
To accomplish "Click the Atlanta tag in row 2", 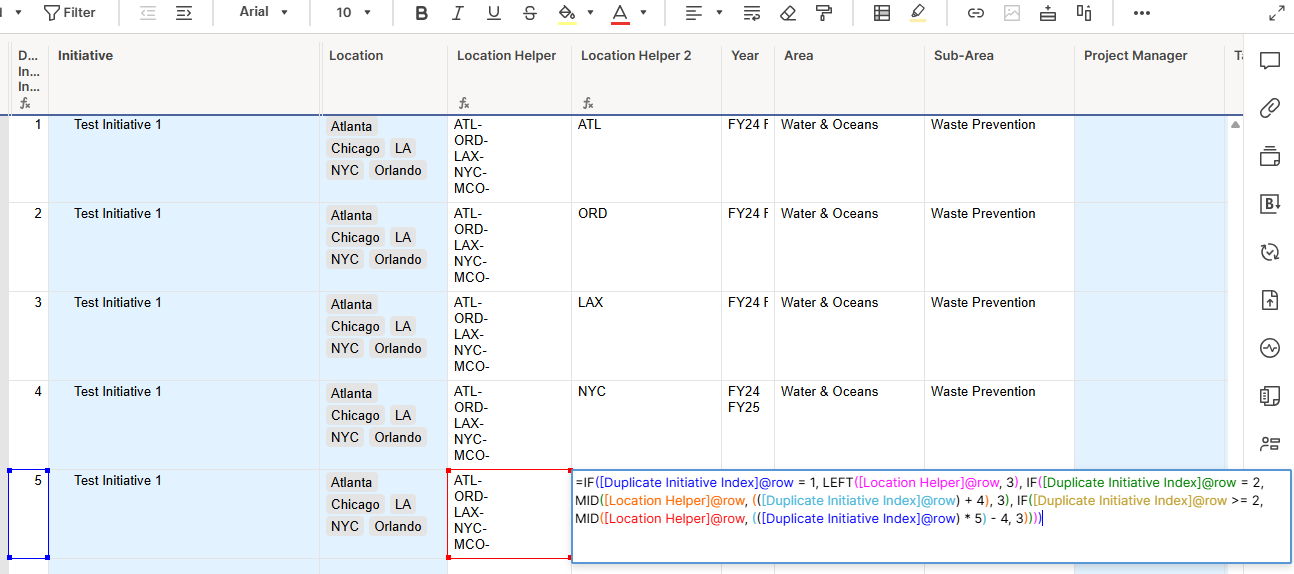I will [x=351, y=215].
